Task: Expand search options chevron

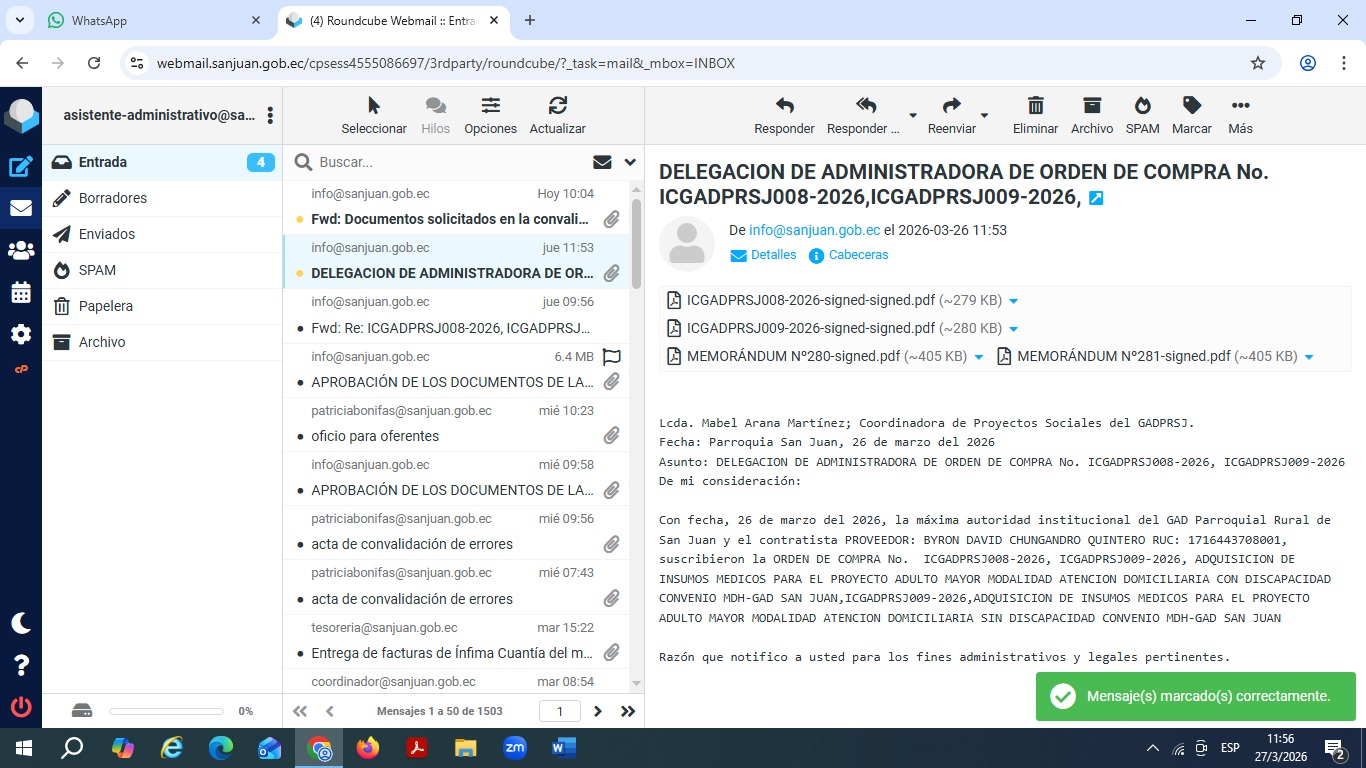Action: tap(630, 162)
